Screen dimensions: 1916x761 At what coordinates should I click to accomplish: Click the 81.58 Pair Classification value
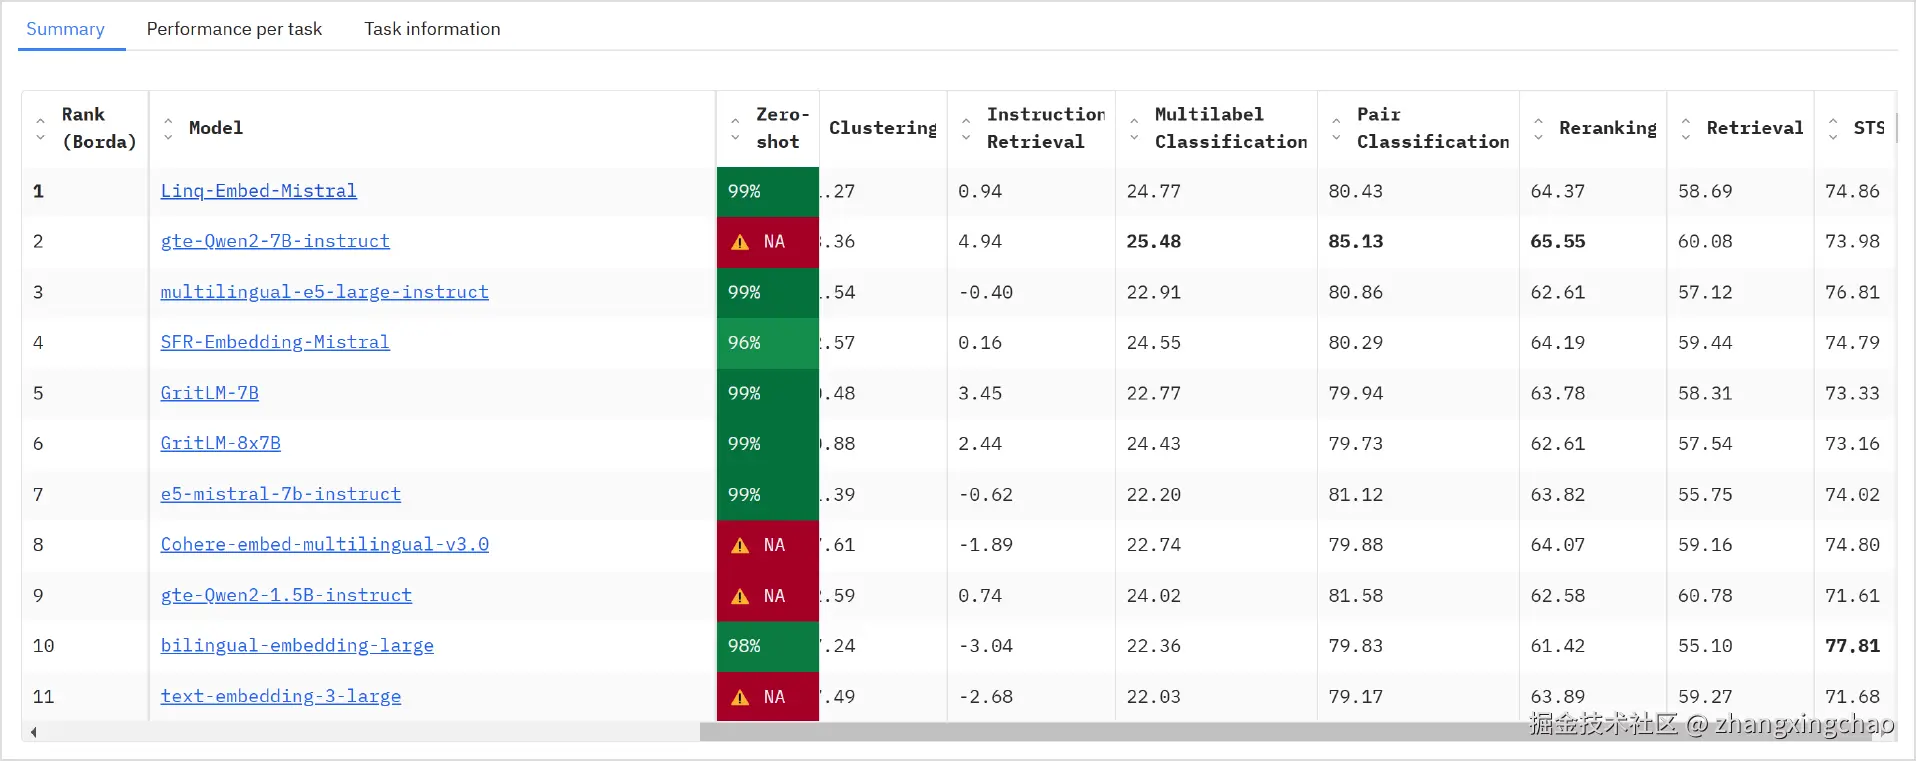[1356, 595]
